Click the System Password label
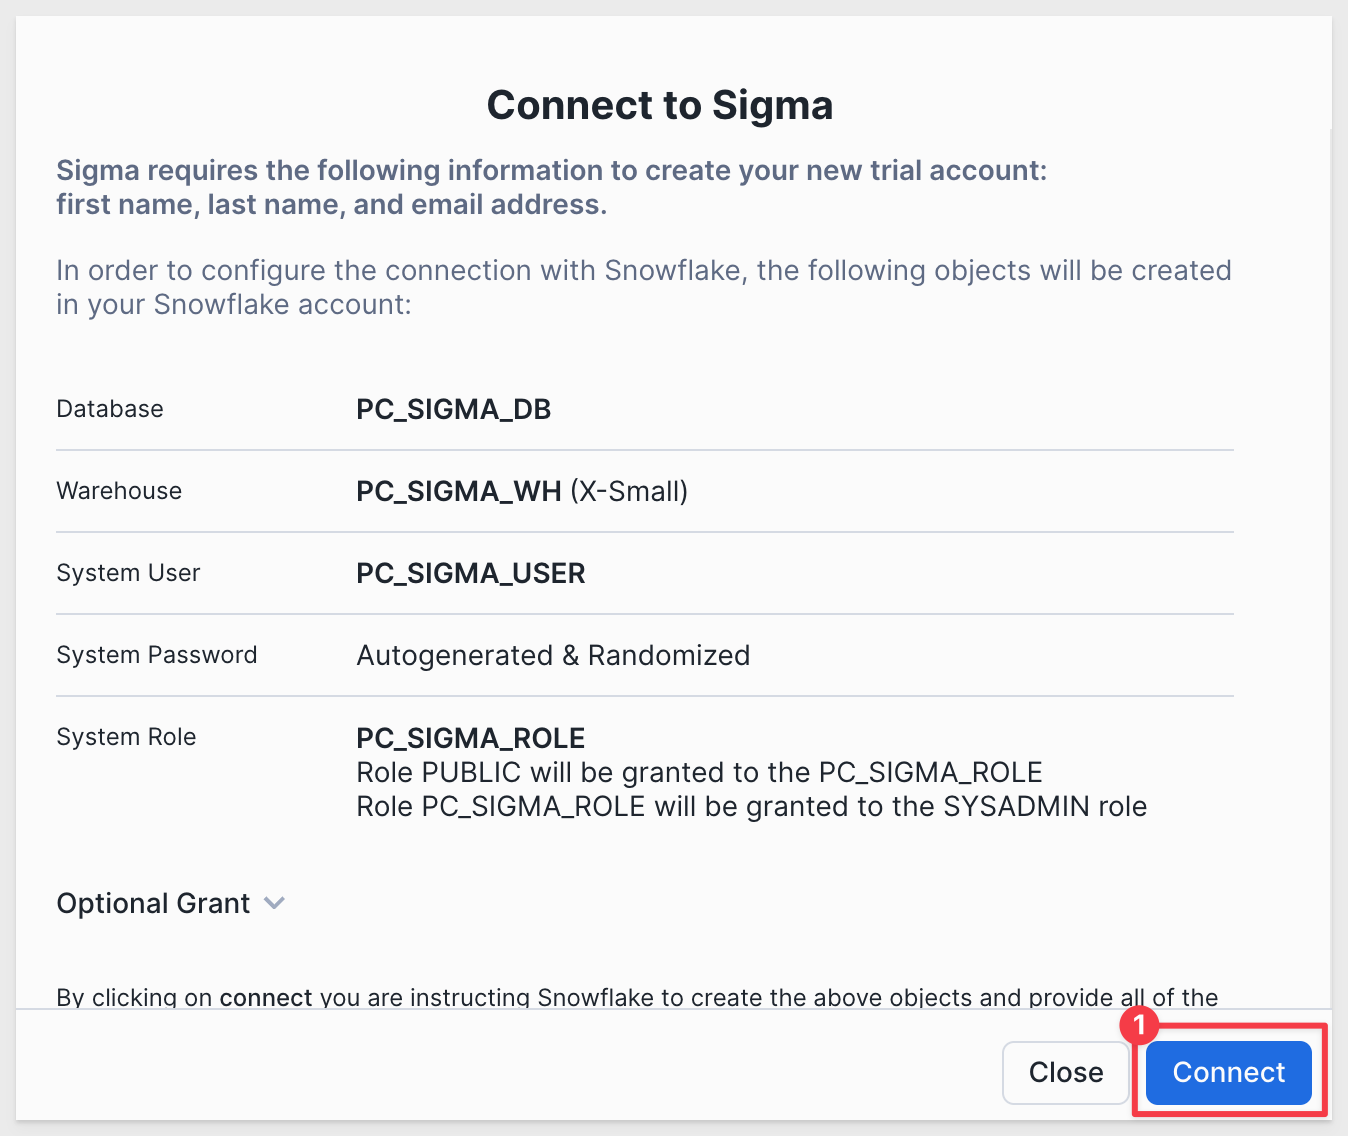This screenshot has width=1348, height=1136. pyautogui.click(x=157, y=655)
